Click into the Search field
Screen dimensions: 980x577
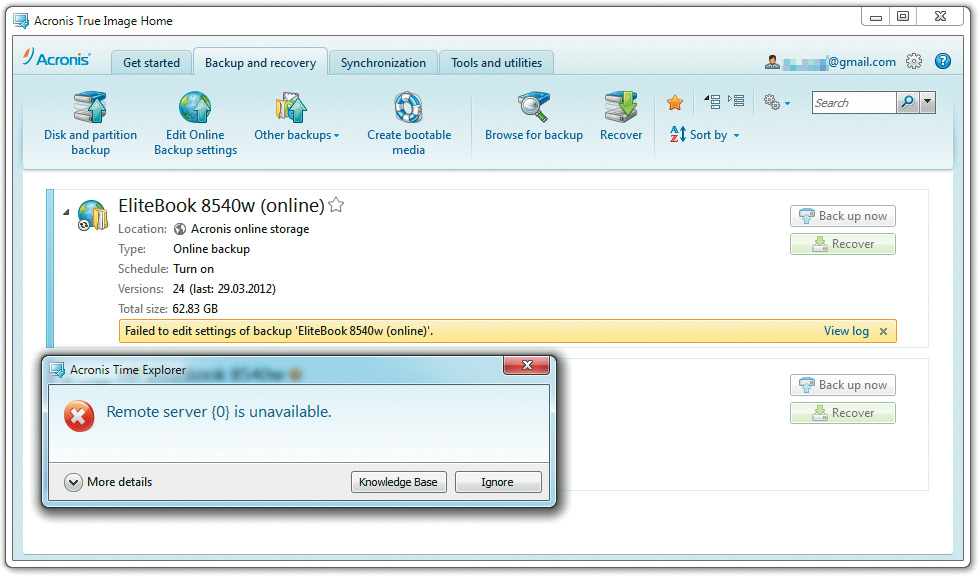coord(854,103)
